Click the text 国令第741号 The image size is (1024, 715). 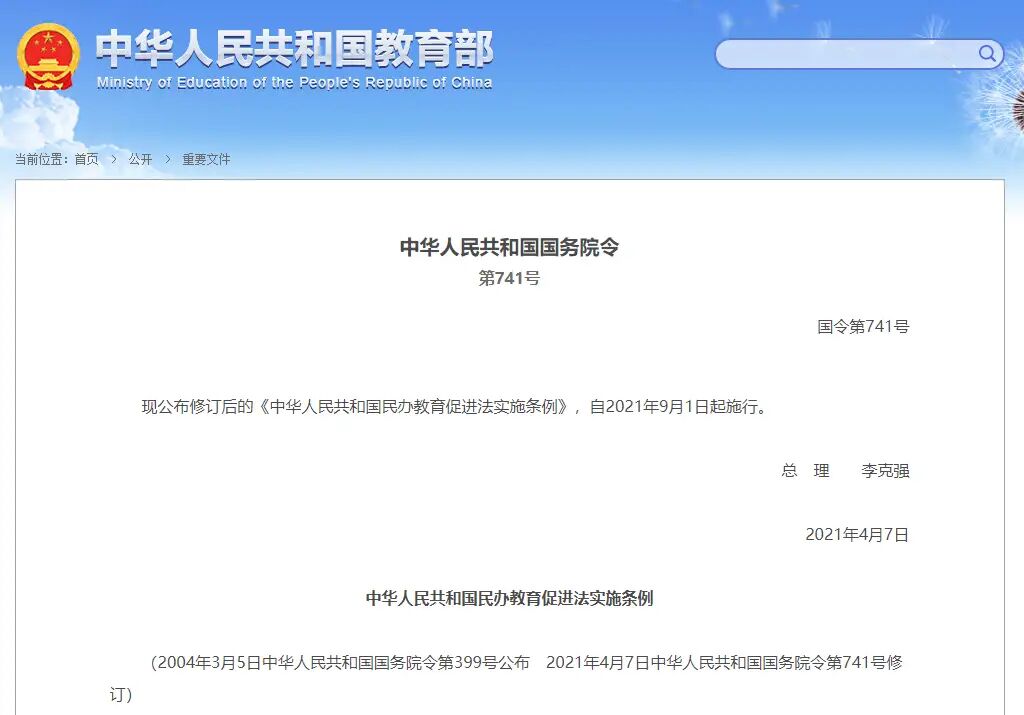coord(863,326)
